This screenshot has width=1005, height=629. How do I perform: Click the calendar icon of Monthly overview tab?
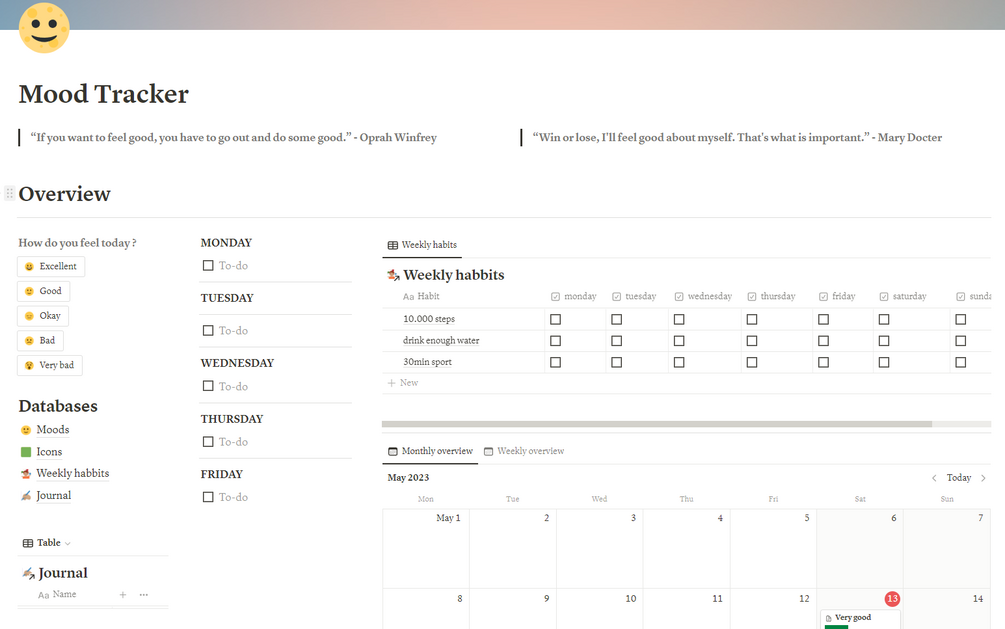click(x=393, y=451)
